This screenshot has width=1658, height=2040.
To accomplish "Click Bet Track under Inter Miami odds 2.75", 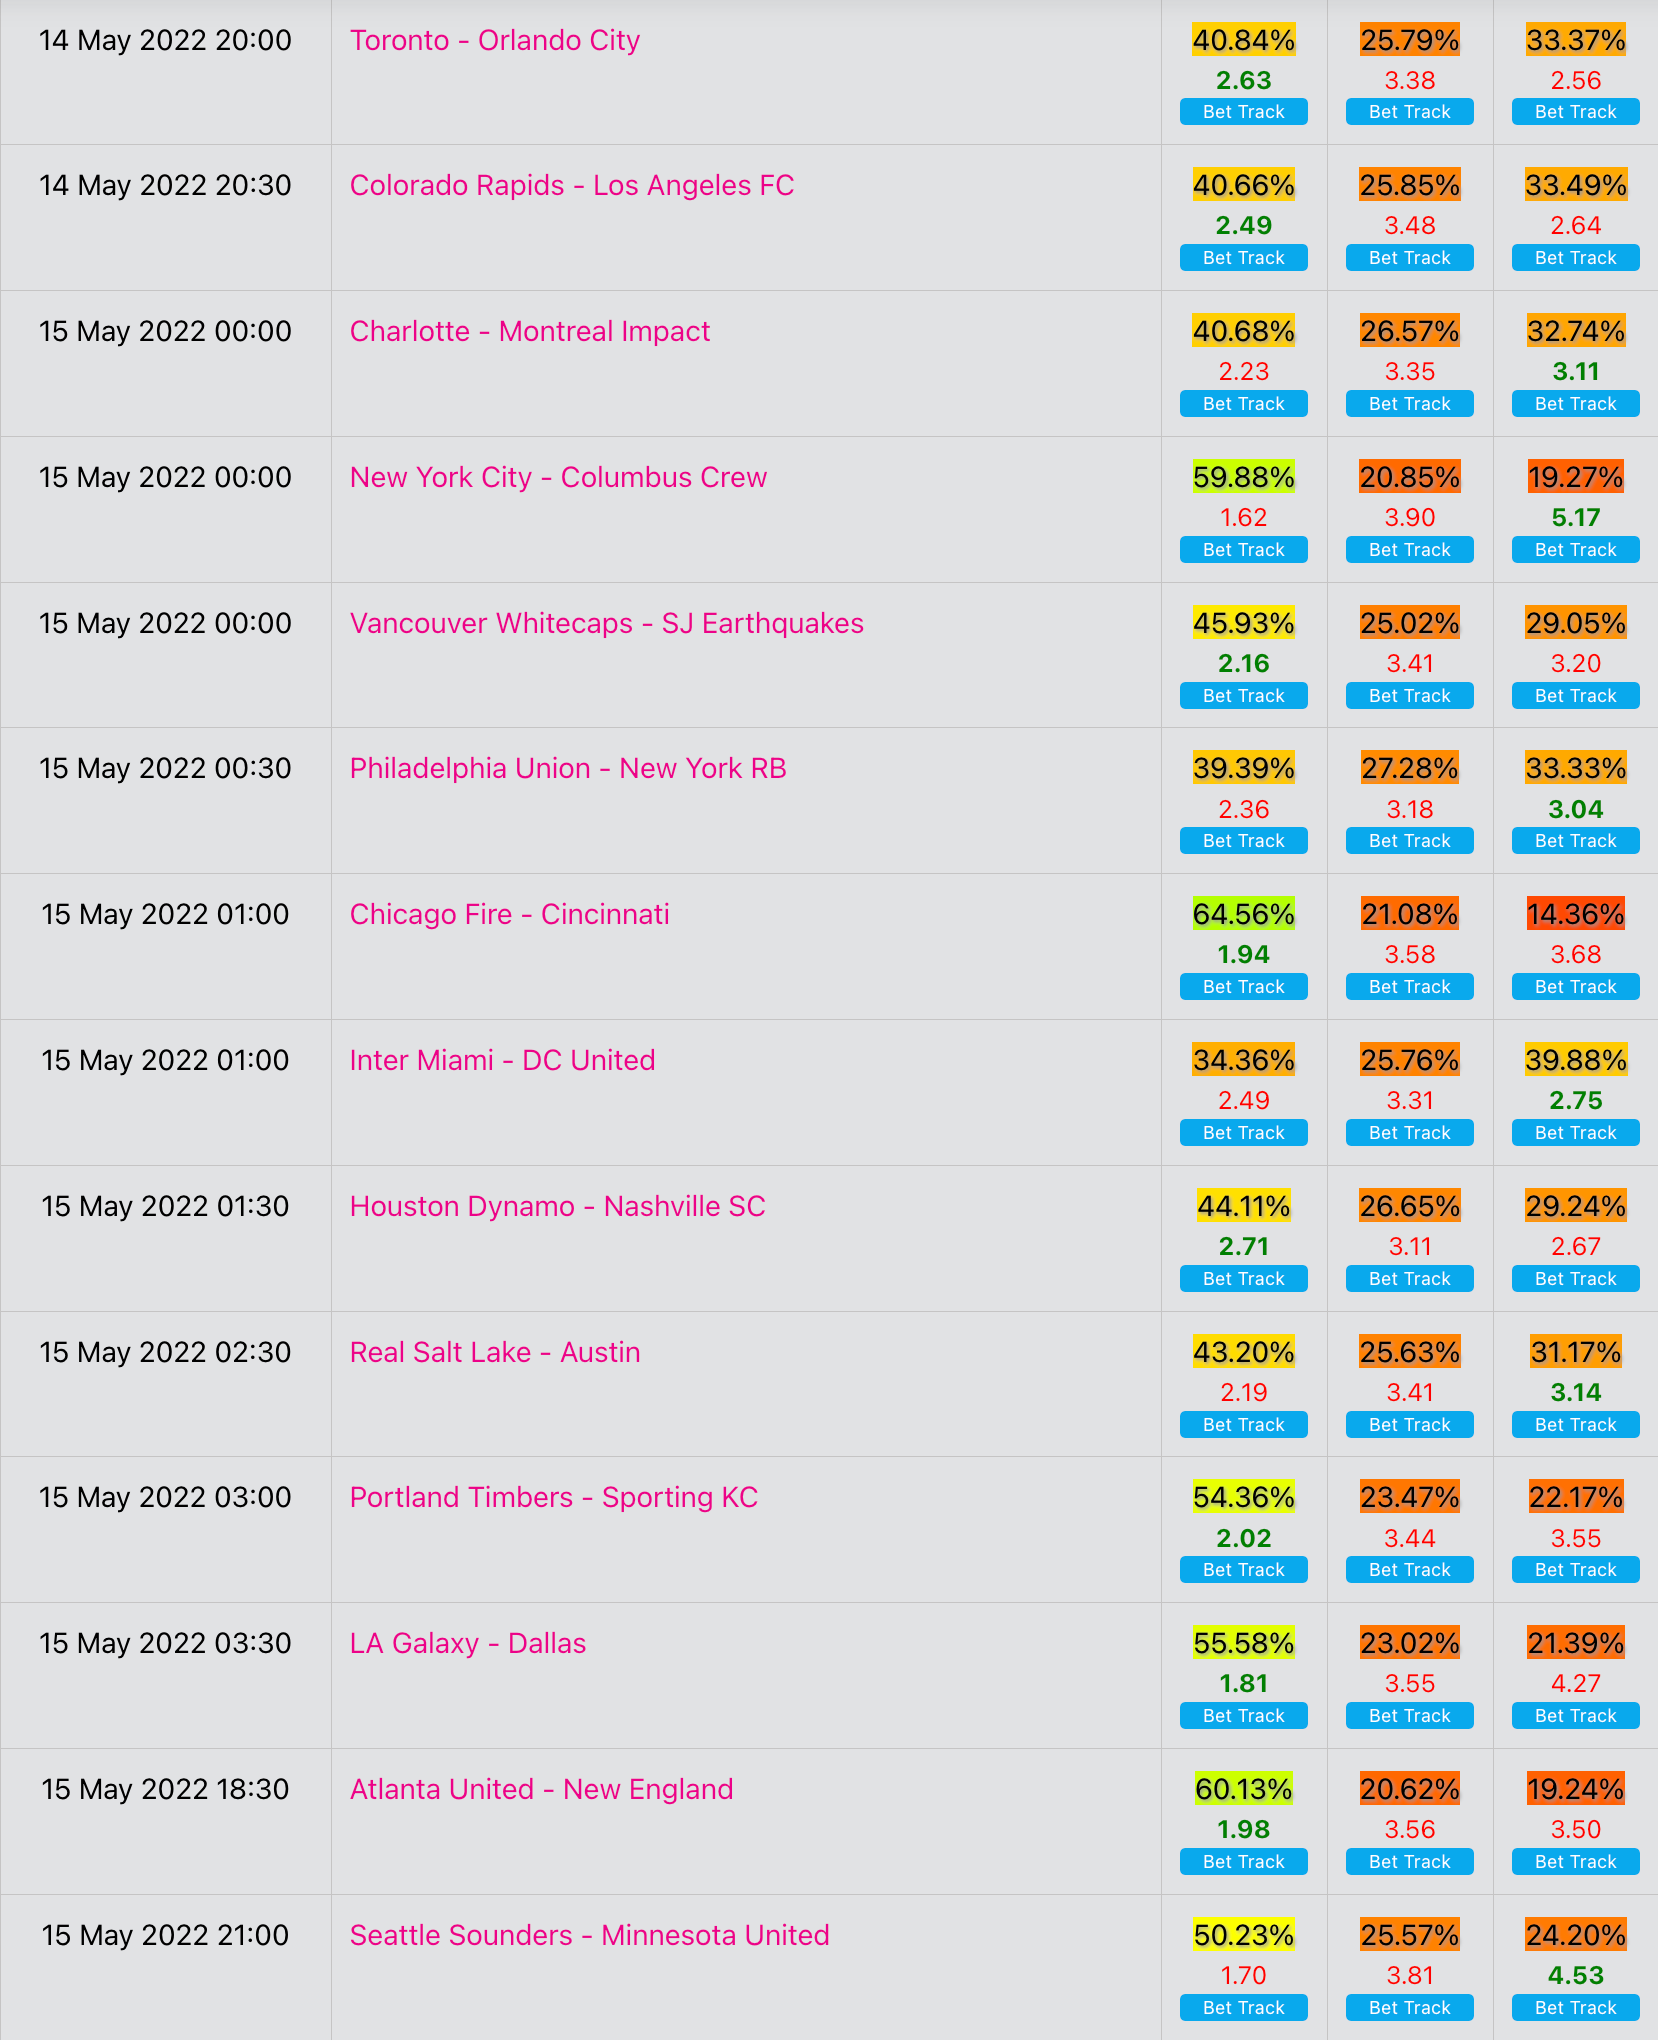I will click(x=1575, y=1133).
